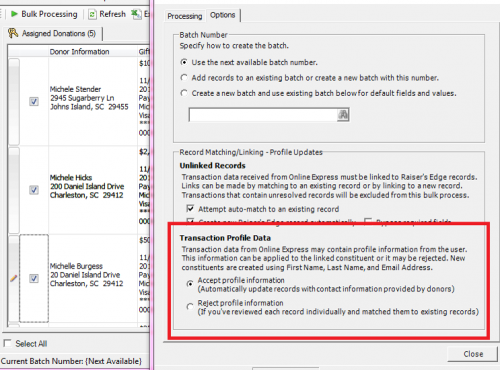Click row selector beside Michele Hicks
This screenshot has height=370, width=500.
tap(14, 190)
